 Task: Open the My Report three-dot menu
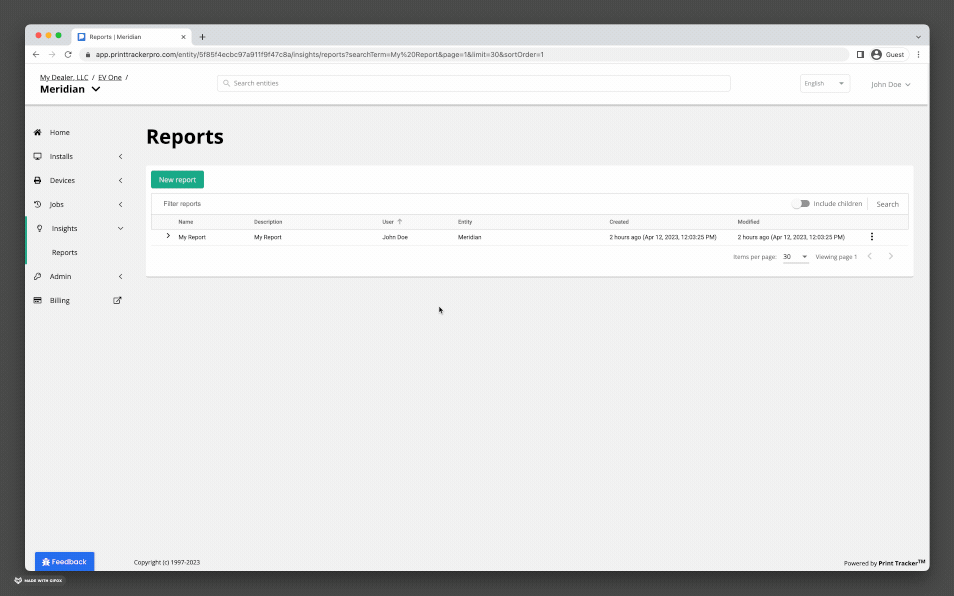click(871, 237)
